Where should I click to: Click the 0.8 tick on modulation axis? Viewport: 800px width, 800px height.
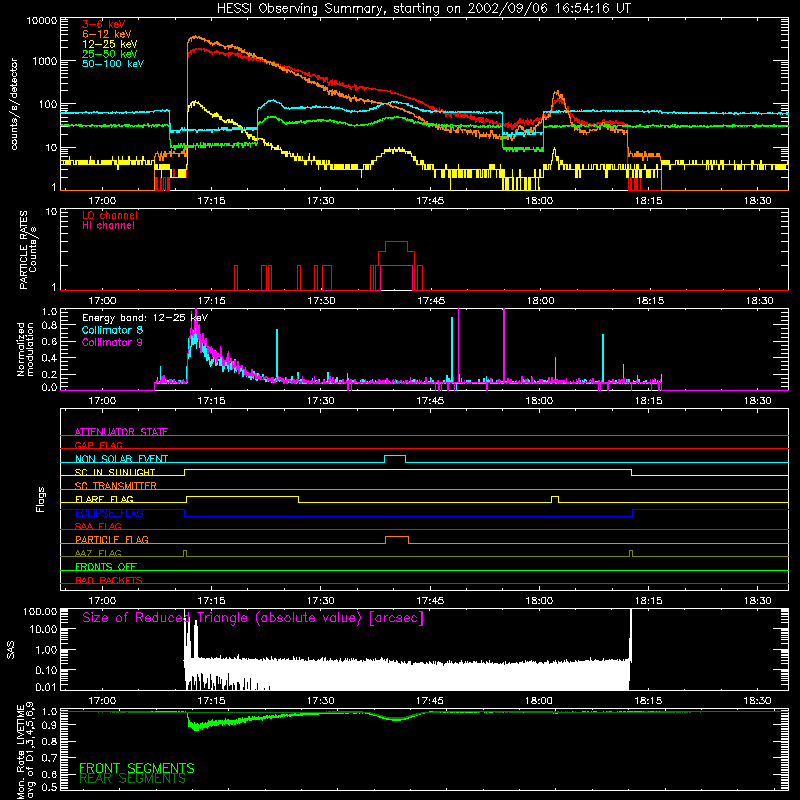[x=49, y=327]
